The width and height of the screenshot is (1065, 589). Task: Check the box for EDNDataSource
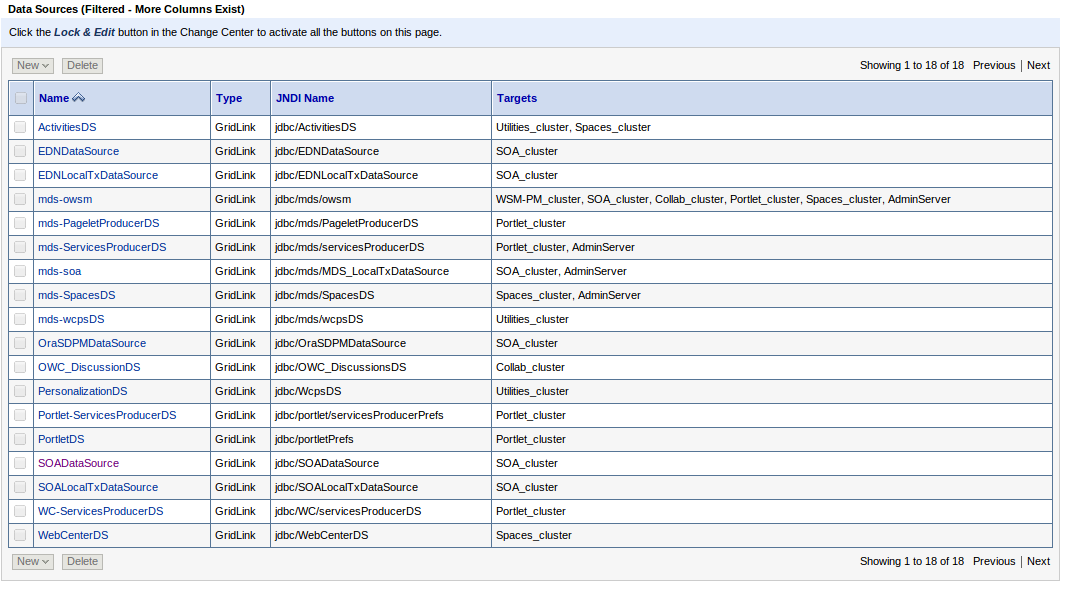click(x=20, y=151)
